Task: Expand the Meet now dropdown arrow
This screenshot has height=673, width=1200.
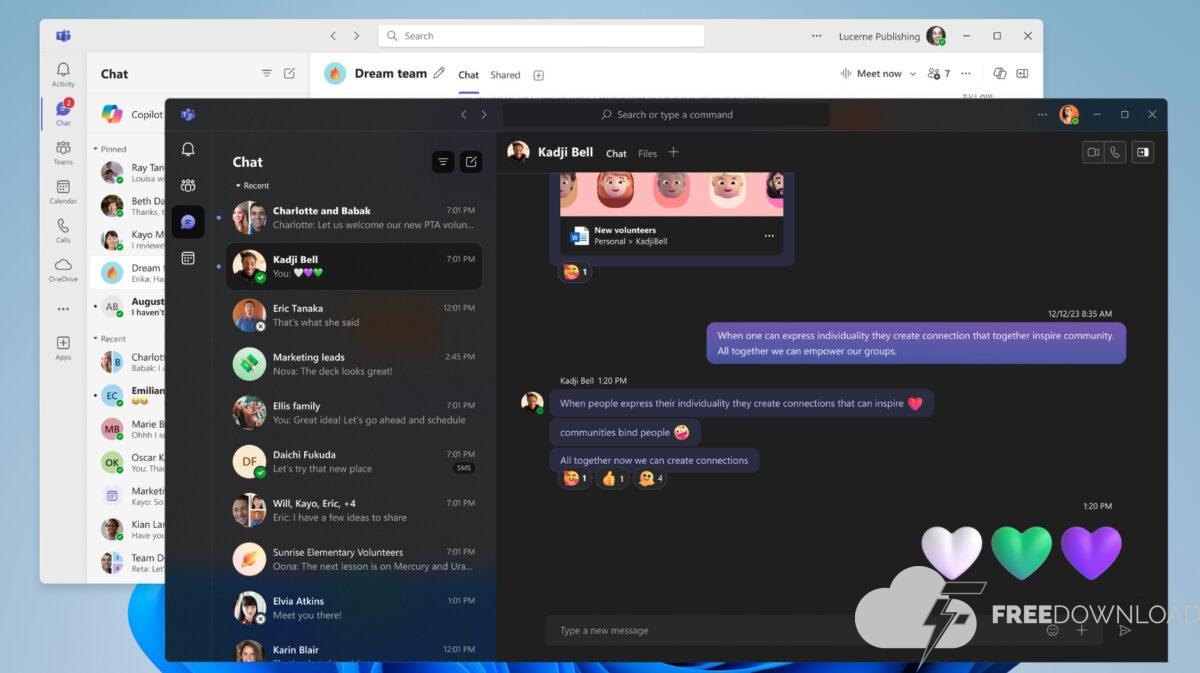Action: pos(913,74)
